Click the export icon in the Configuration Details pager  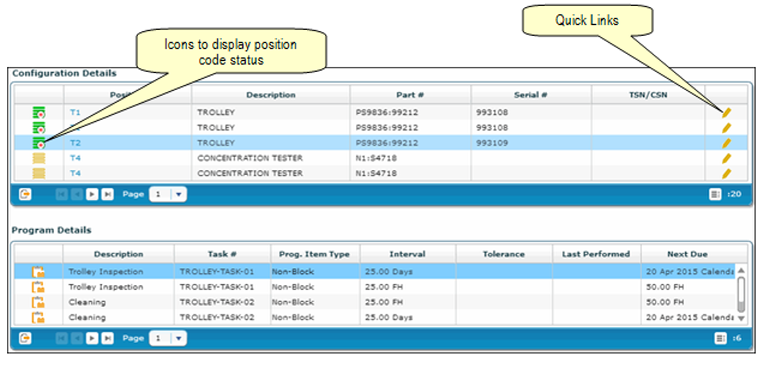25,194
